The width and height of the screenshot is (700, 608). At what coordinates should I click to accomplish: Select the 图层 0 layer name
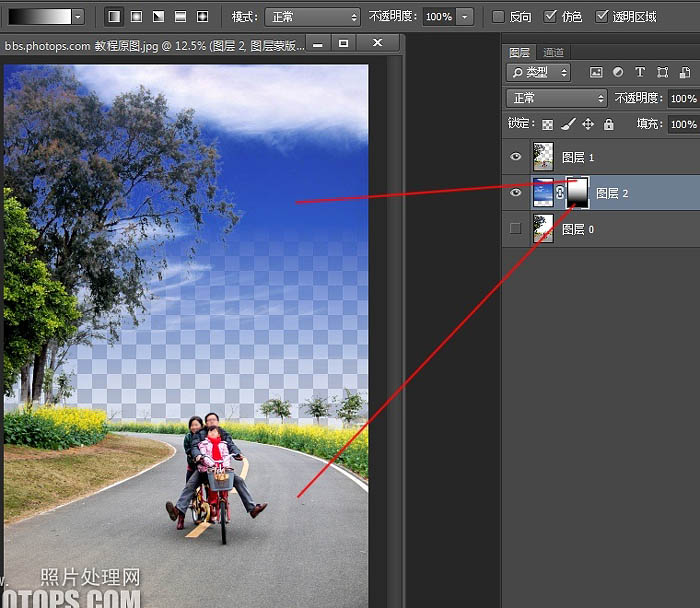578,229
